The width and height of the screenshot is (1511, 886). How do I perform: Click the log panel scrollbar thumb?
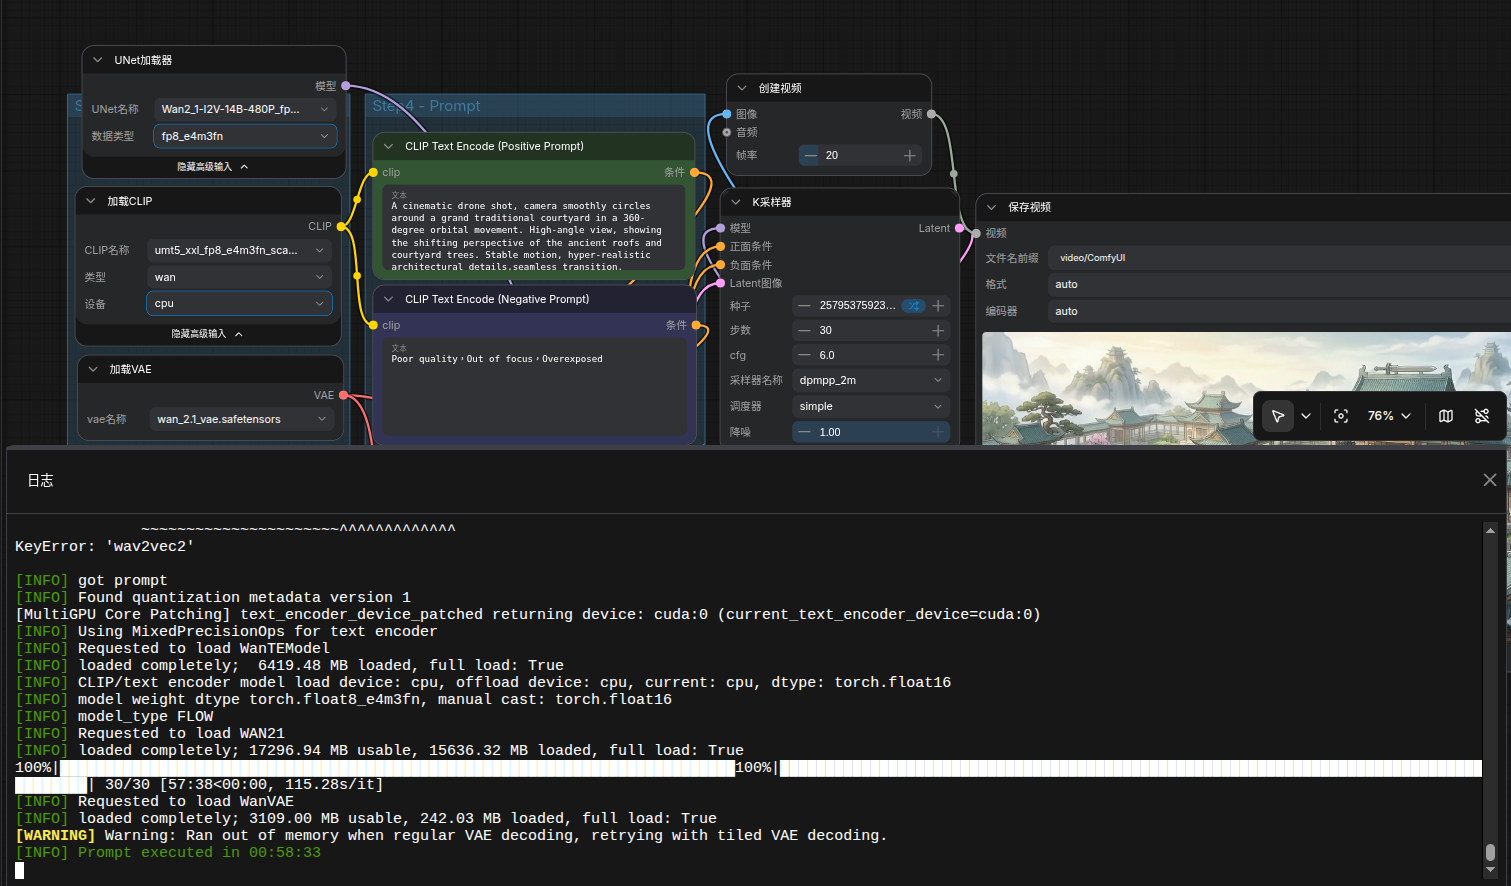1490,852
